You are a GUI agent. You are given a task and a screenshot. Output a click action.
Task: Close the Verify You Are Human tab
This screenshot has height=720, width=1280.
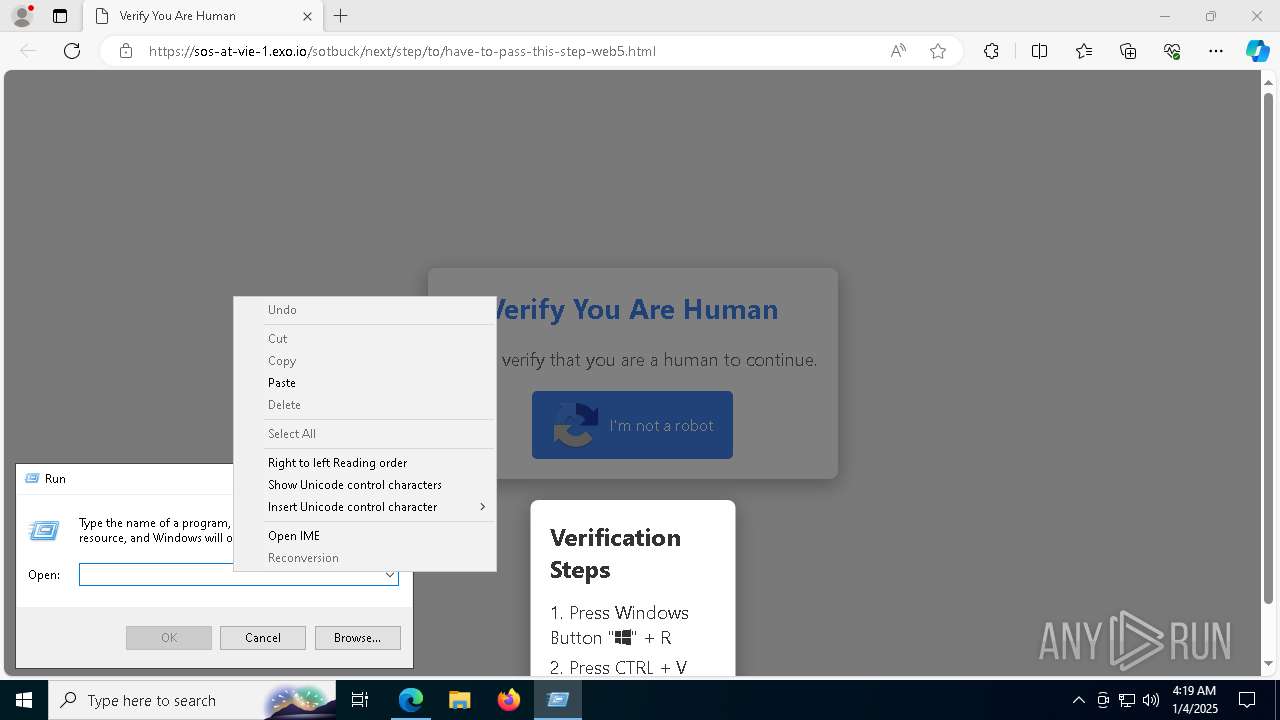point(307,16)
